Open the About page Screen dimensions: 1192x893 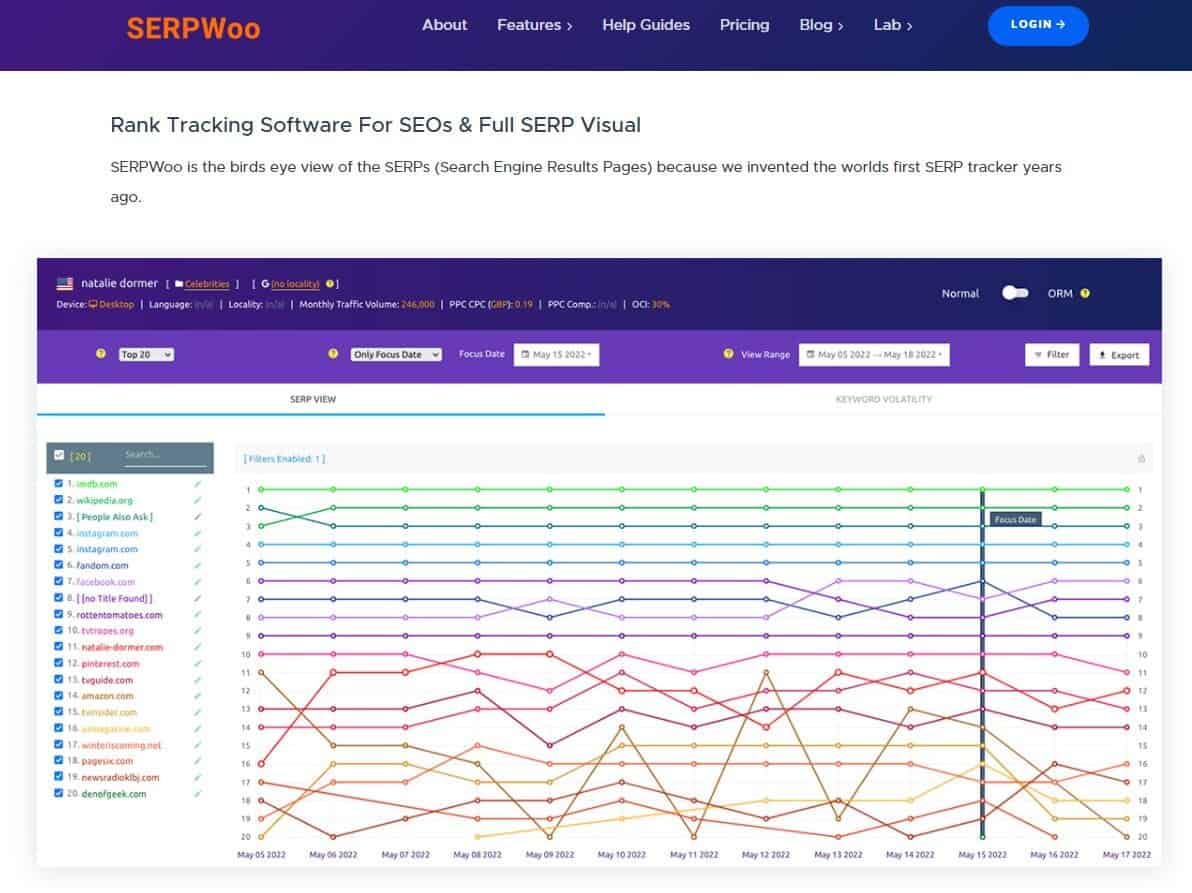[445, 25]
